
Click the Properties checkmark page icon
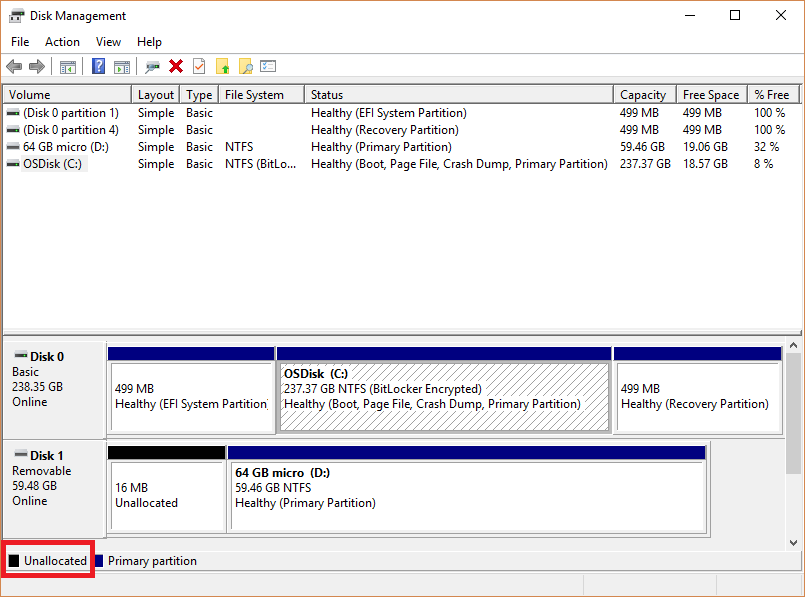point(199,66)
